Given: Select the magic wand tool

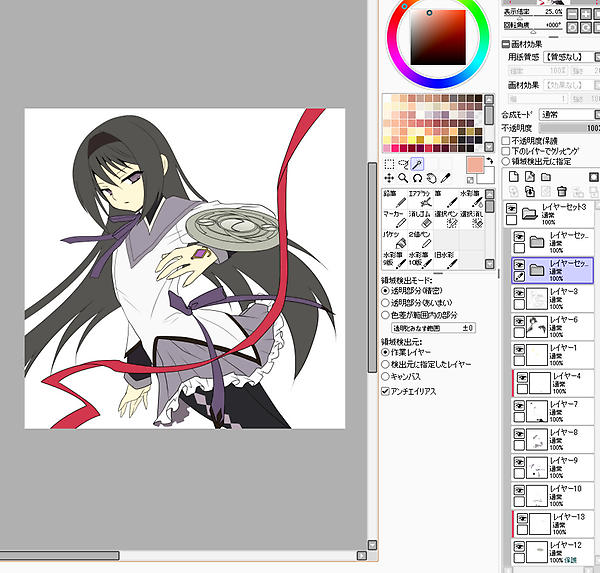Looking at the screenshot, I should [417, 164].
